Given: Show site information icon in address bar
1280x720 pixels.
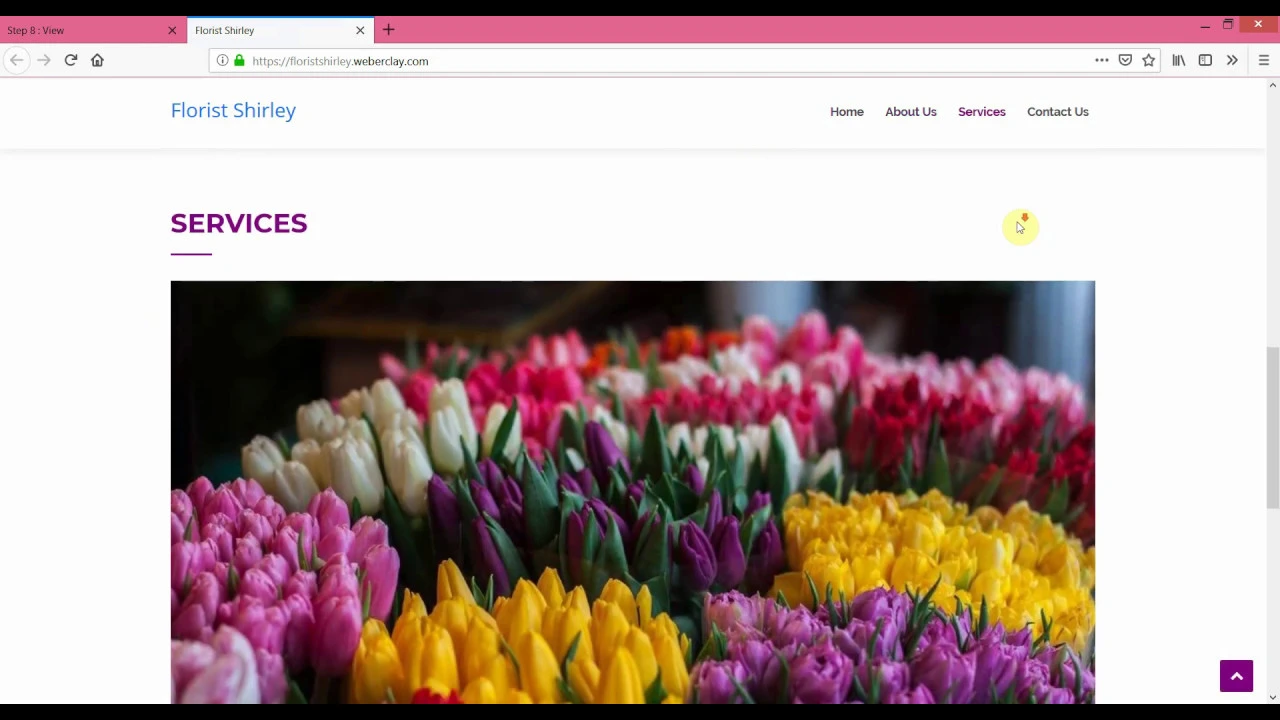Looking at the screenshot, I should point(222,61).
